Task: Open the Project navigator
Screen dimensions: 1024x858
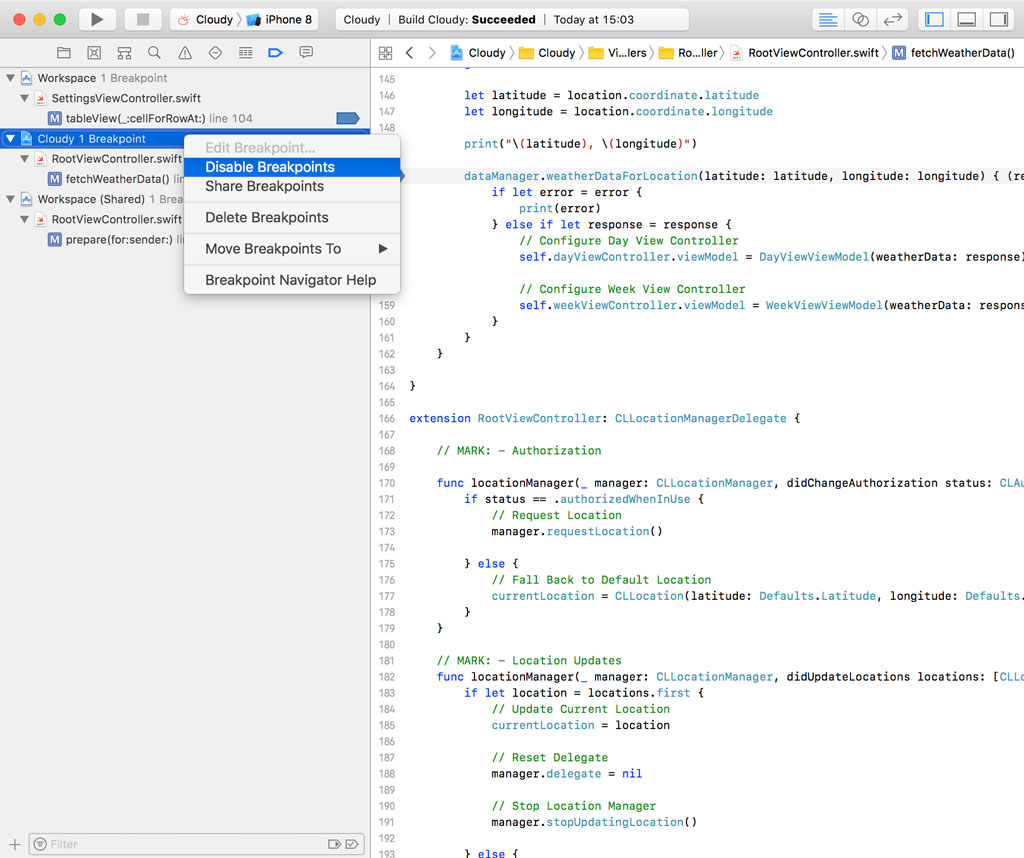Action: [64, 52]
